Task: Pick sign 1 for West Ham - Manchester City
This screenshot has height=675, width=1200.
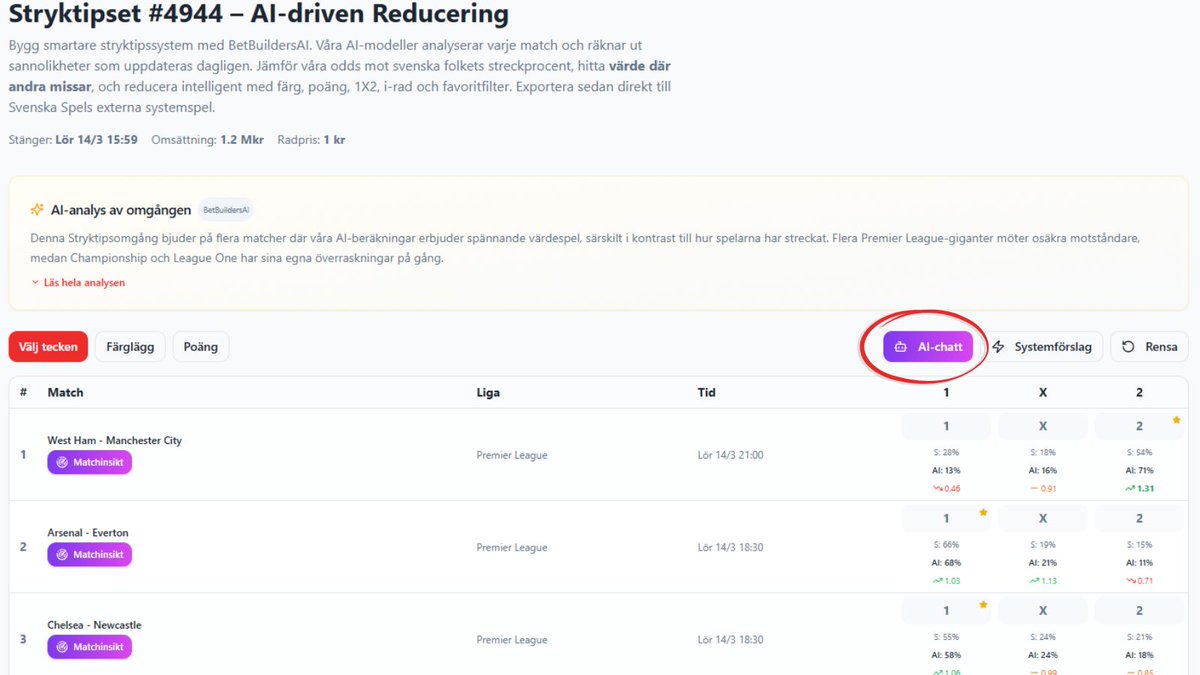Action: 946,426
